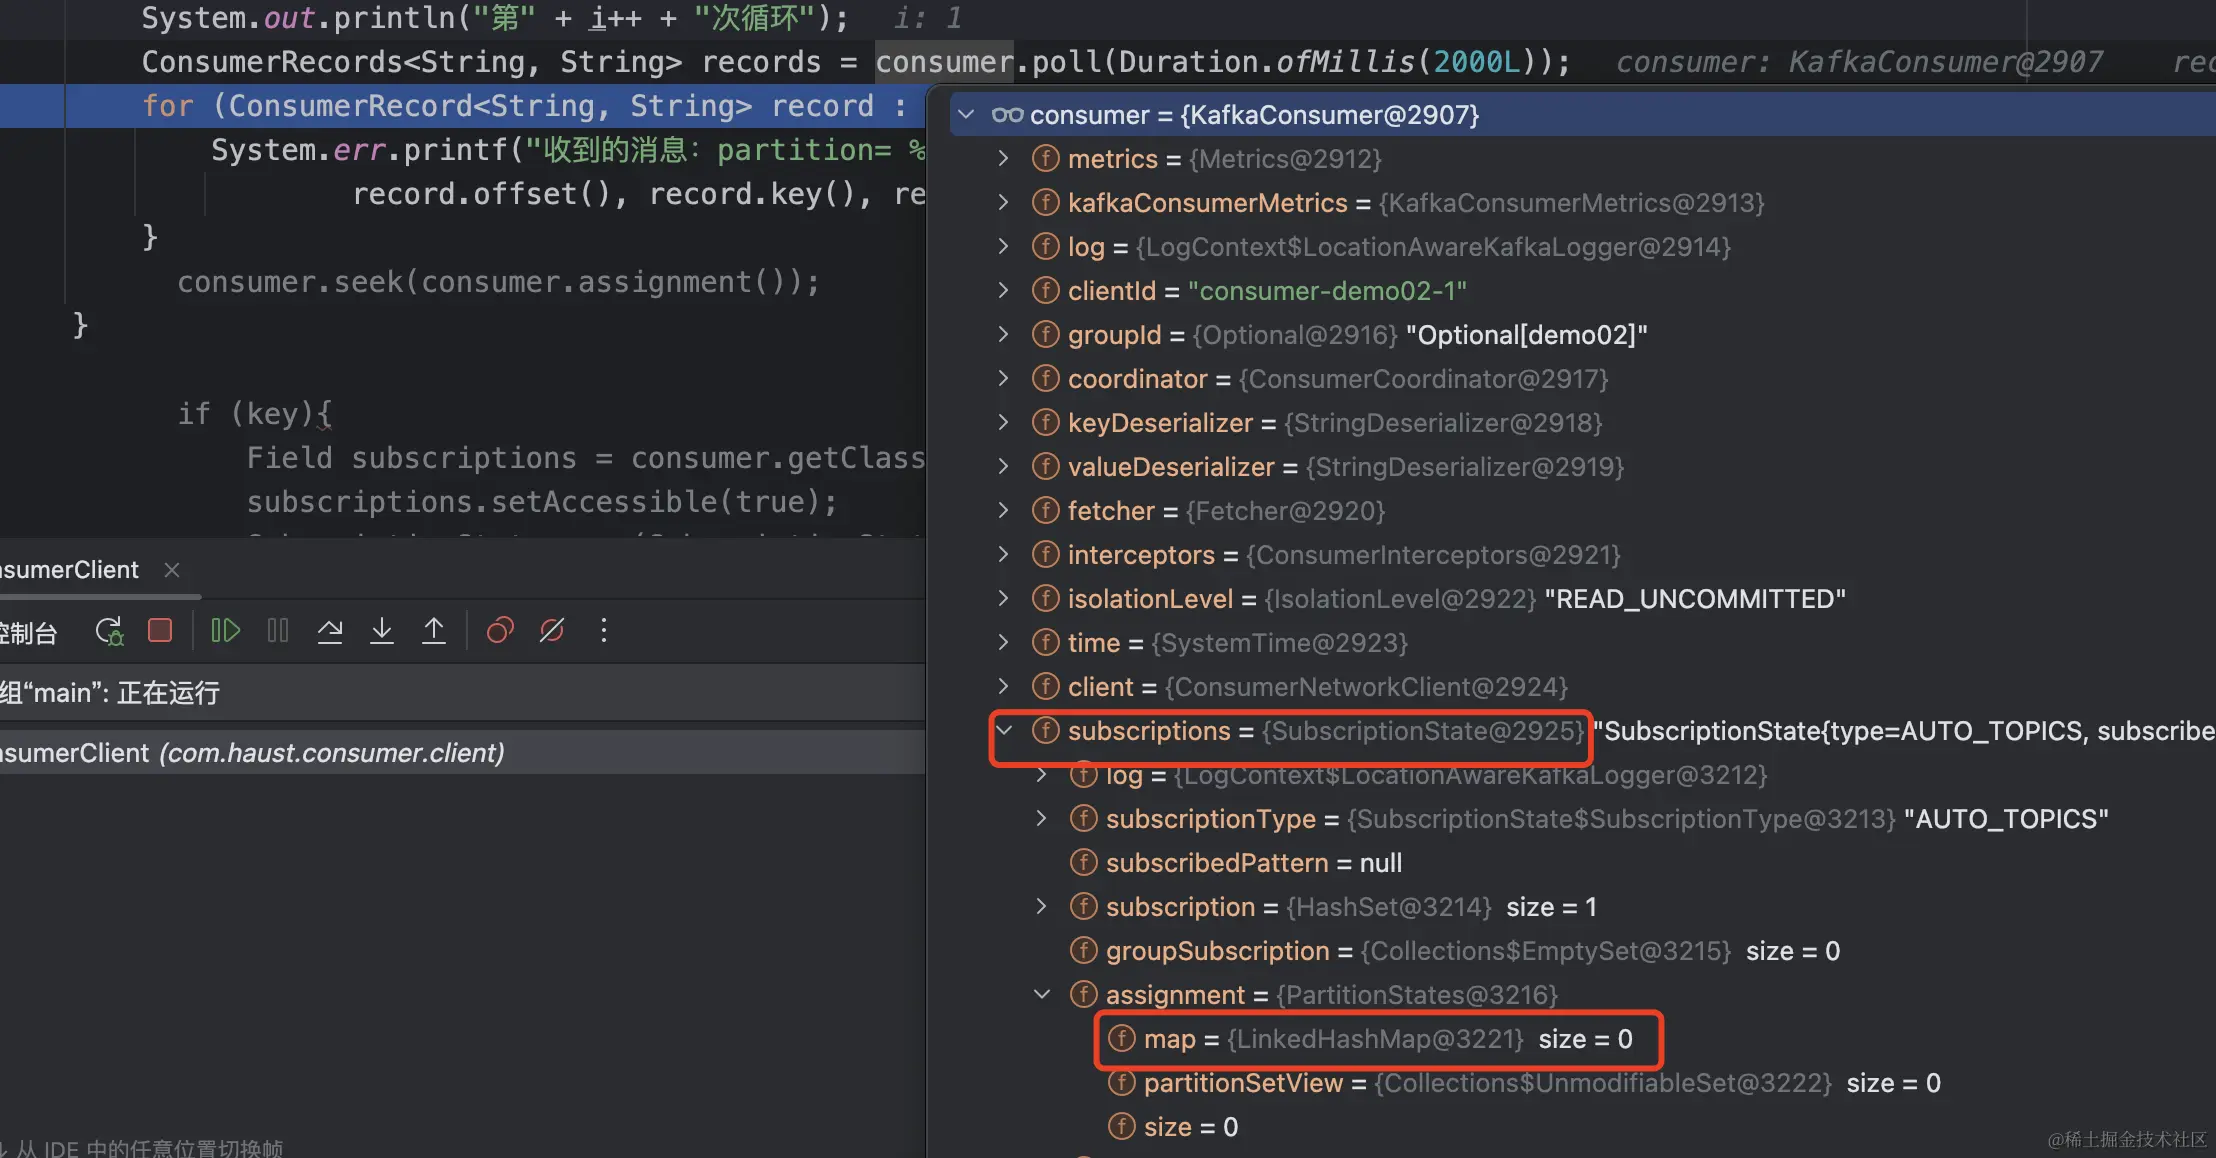
Task: Click the Rerun debug icon
Action: 109,631
